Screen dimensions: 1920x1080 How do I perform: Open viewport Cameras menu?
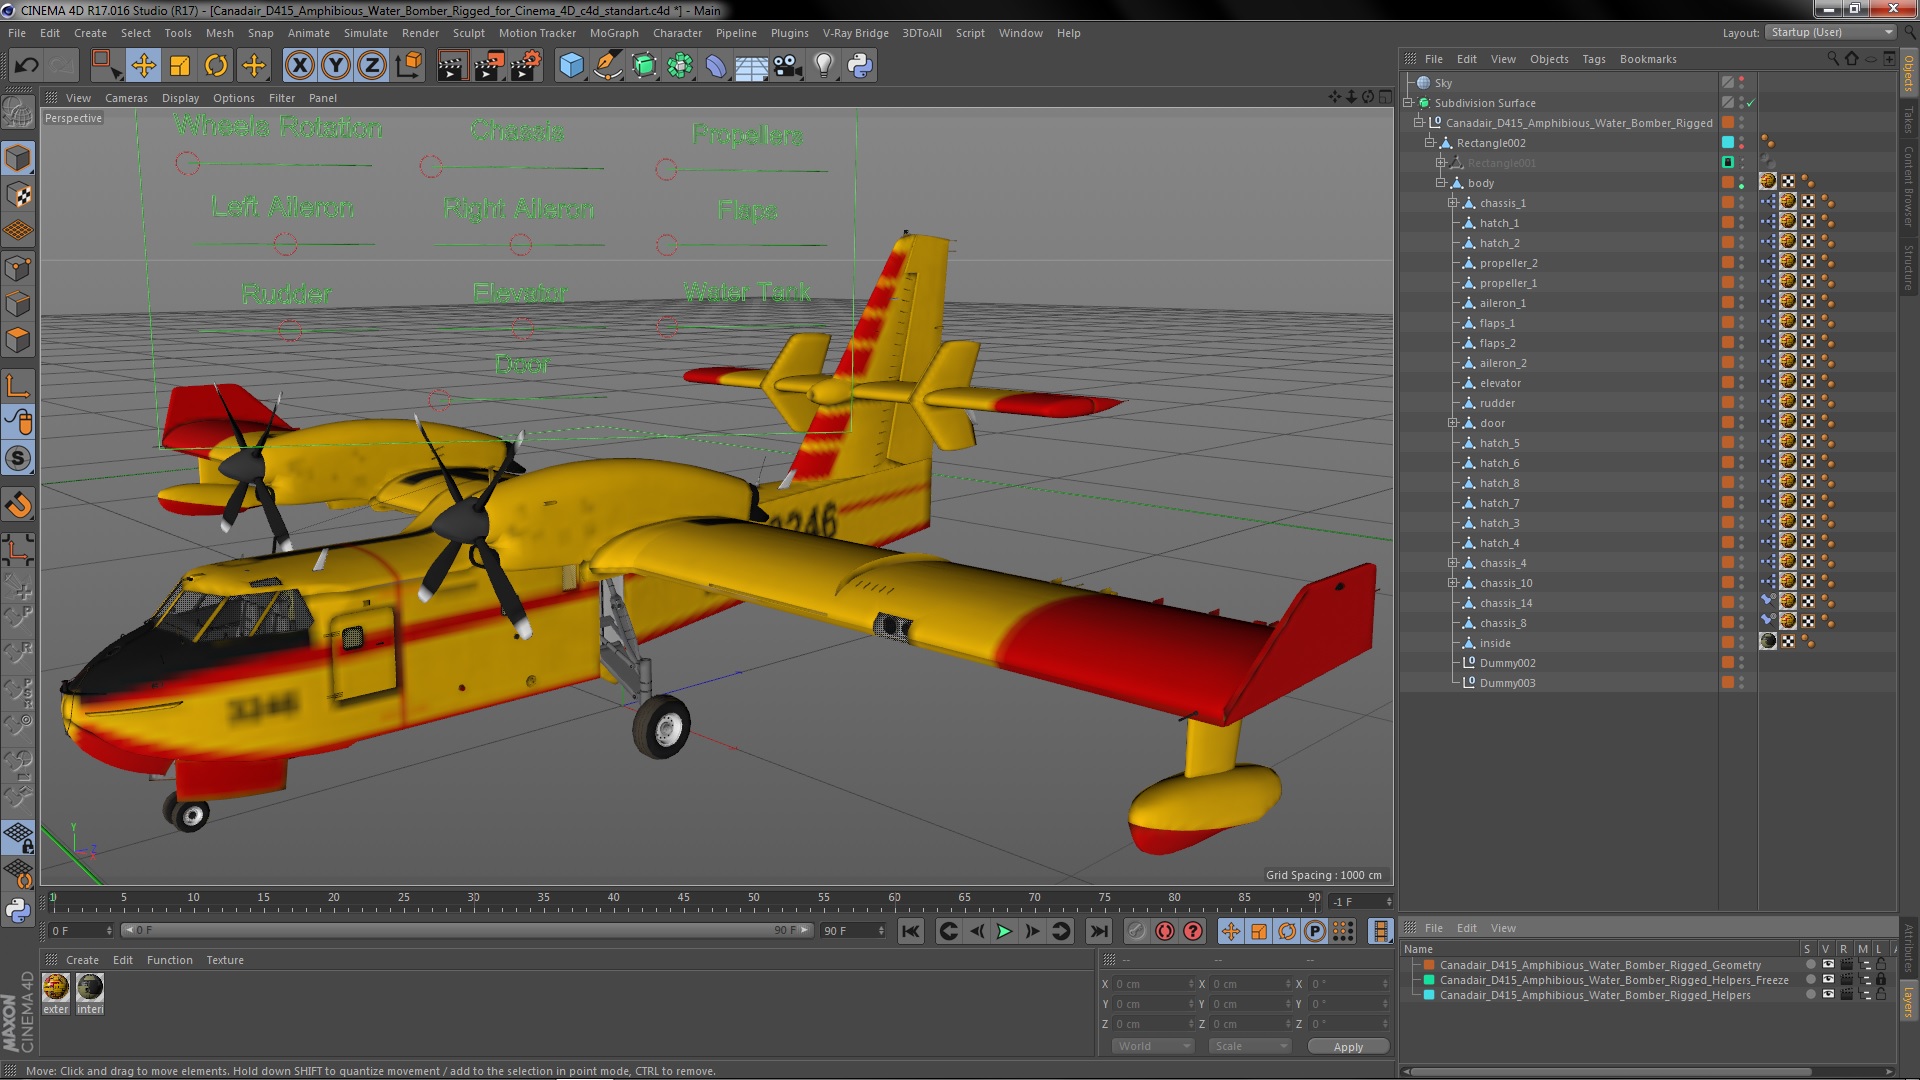(126, 98)
